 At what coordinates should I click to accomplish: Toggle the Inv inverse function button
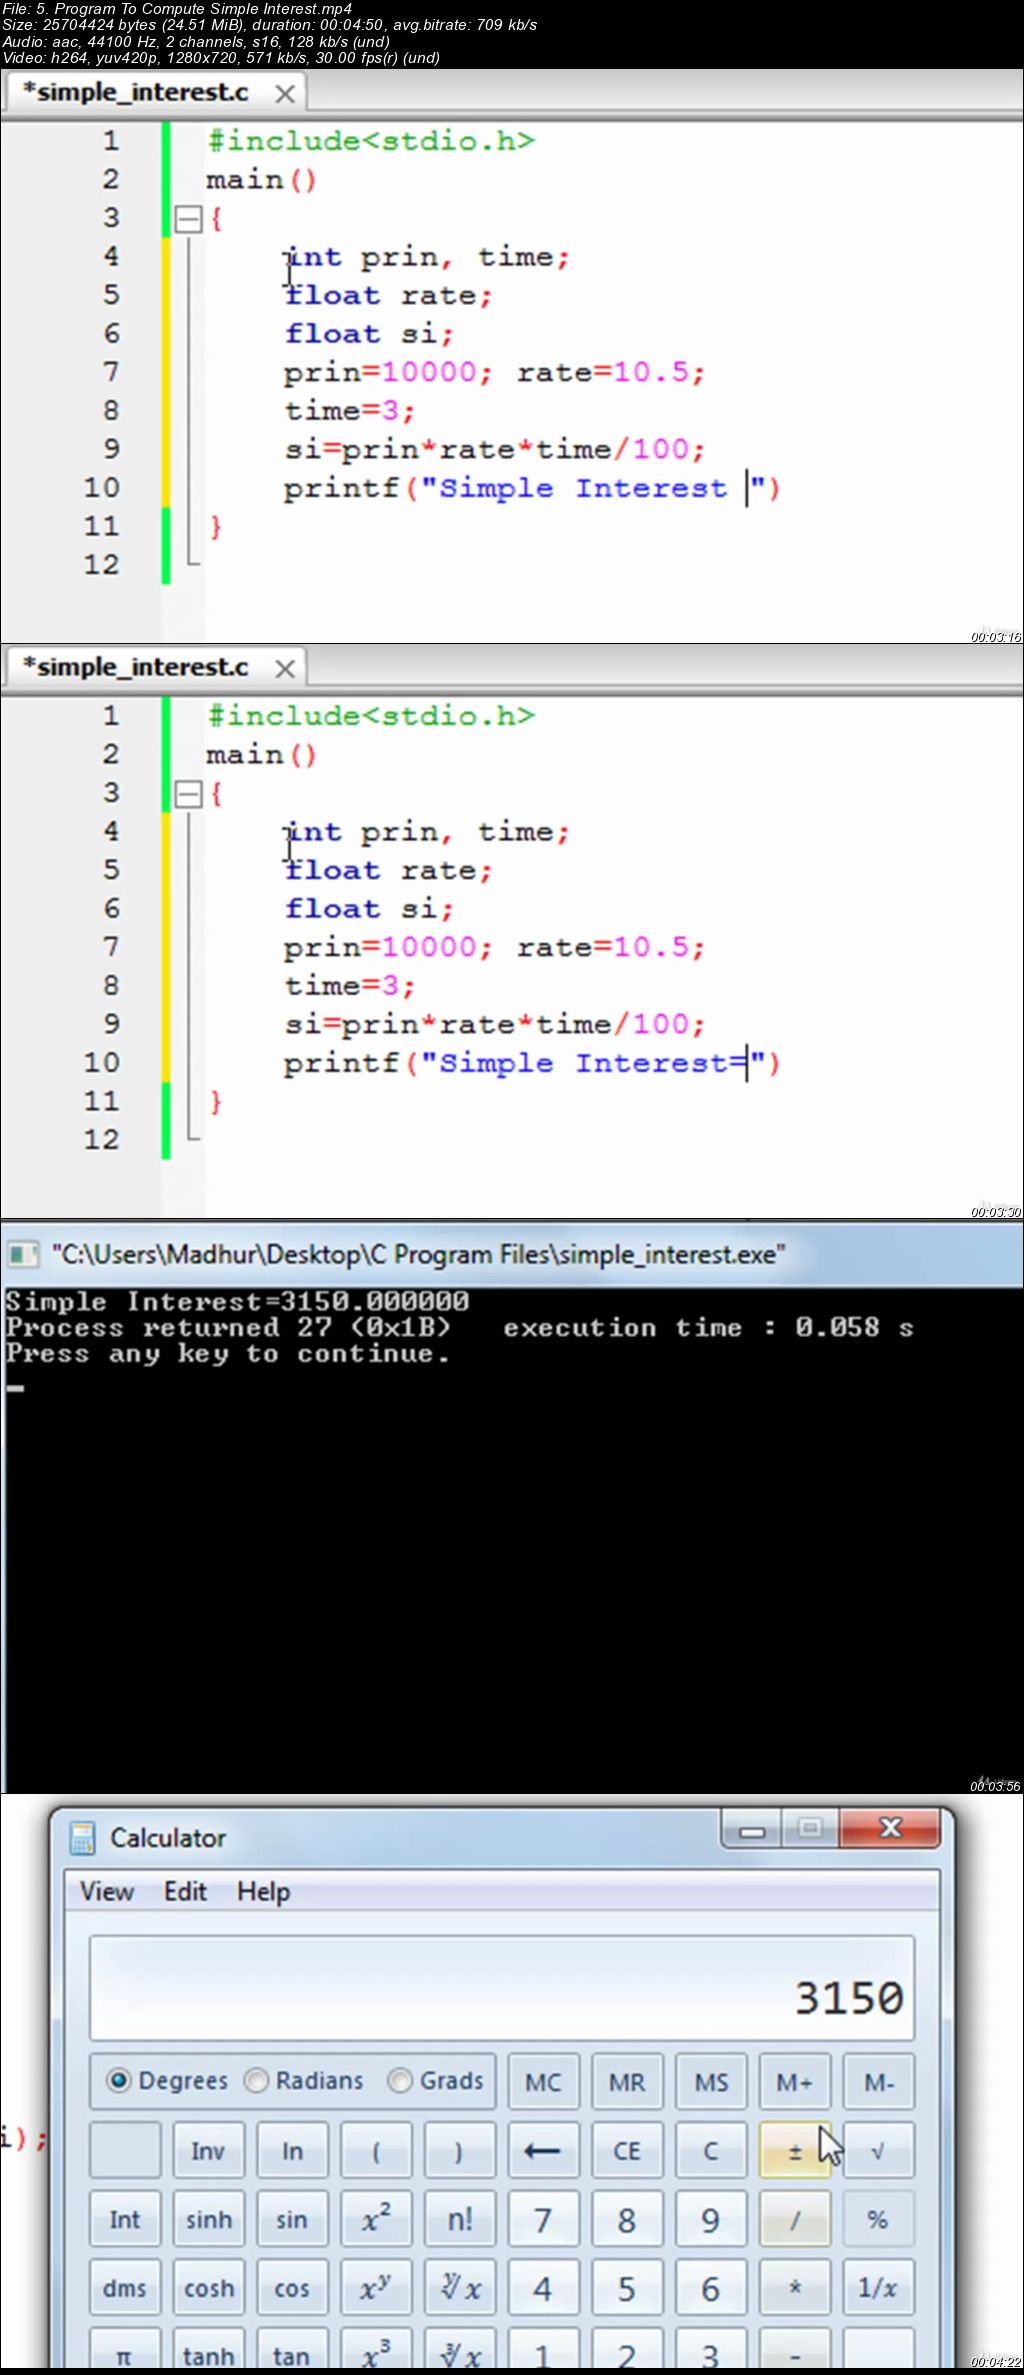click(208, 2150)
